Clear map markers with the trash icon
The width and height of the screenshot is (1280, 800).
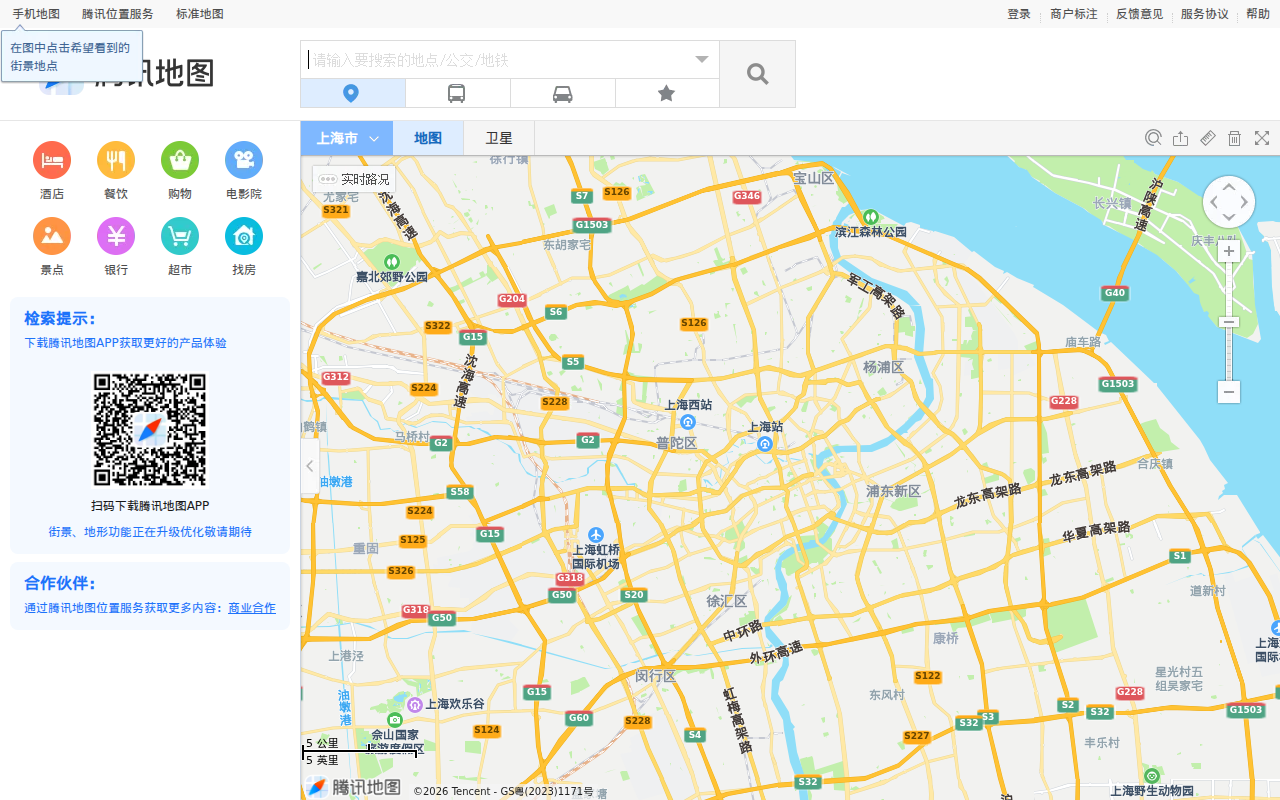click(x=1234, y=138)
